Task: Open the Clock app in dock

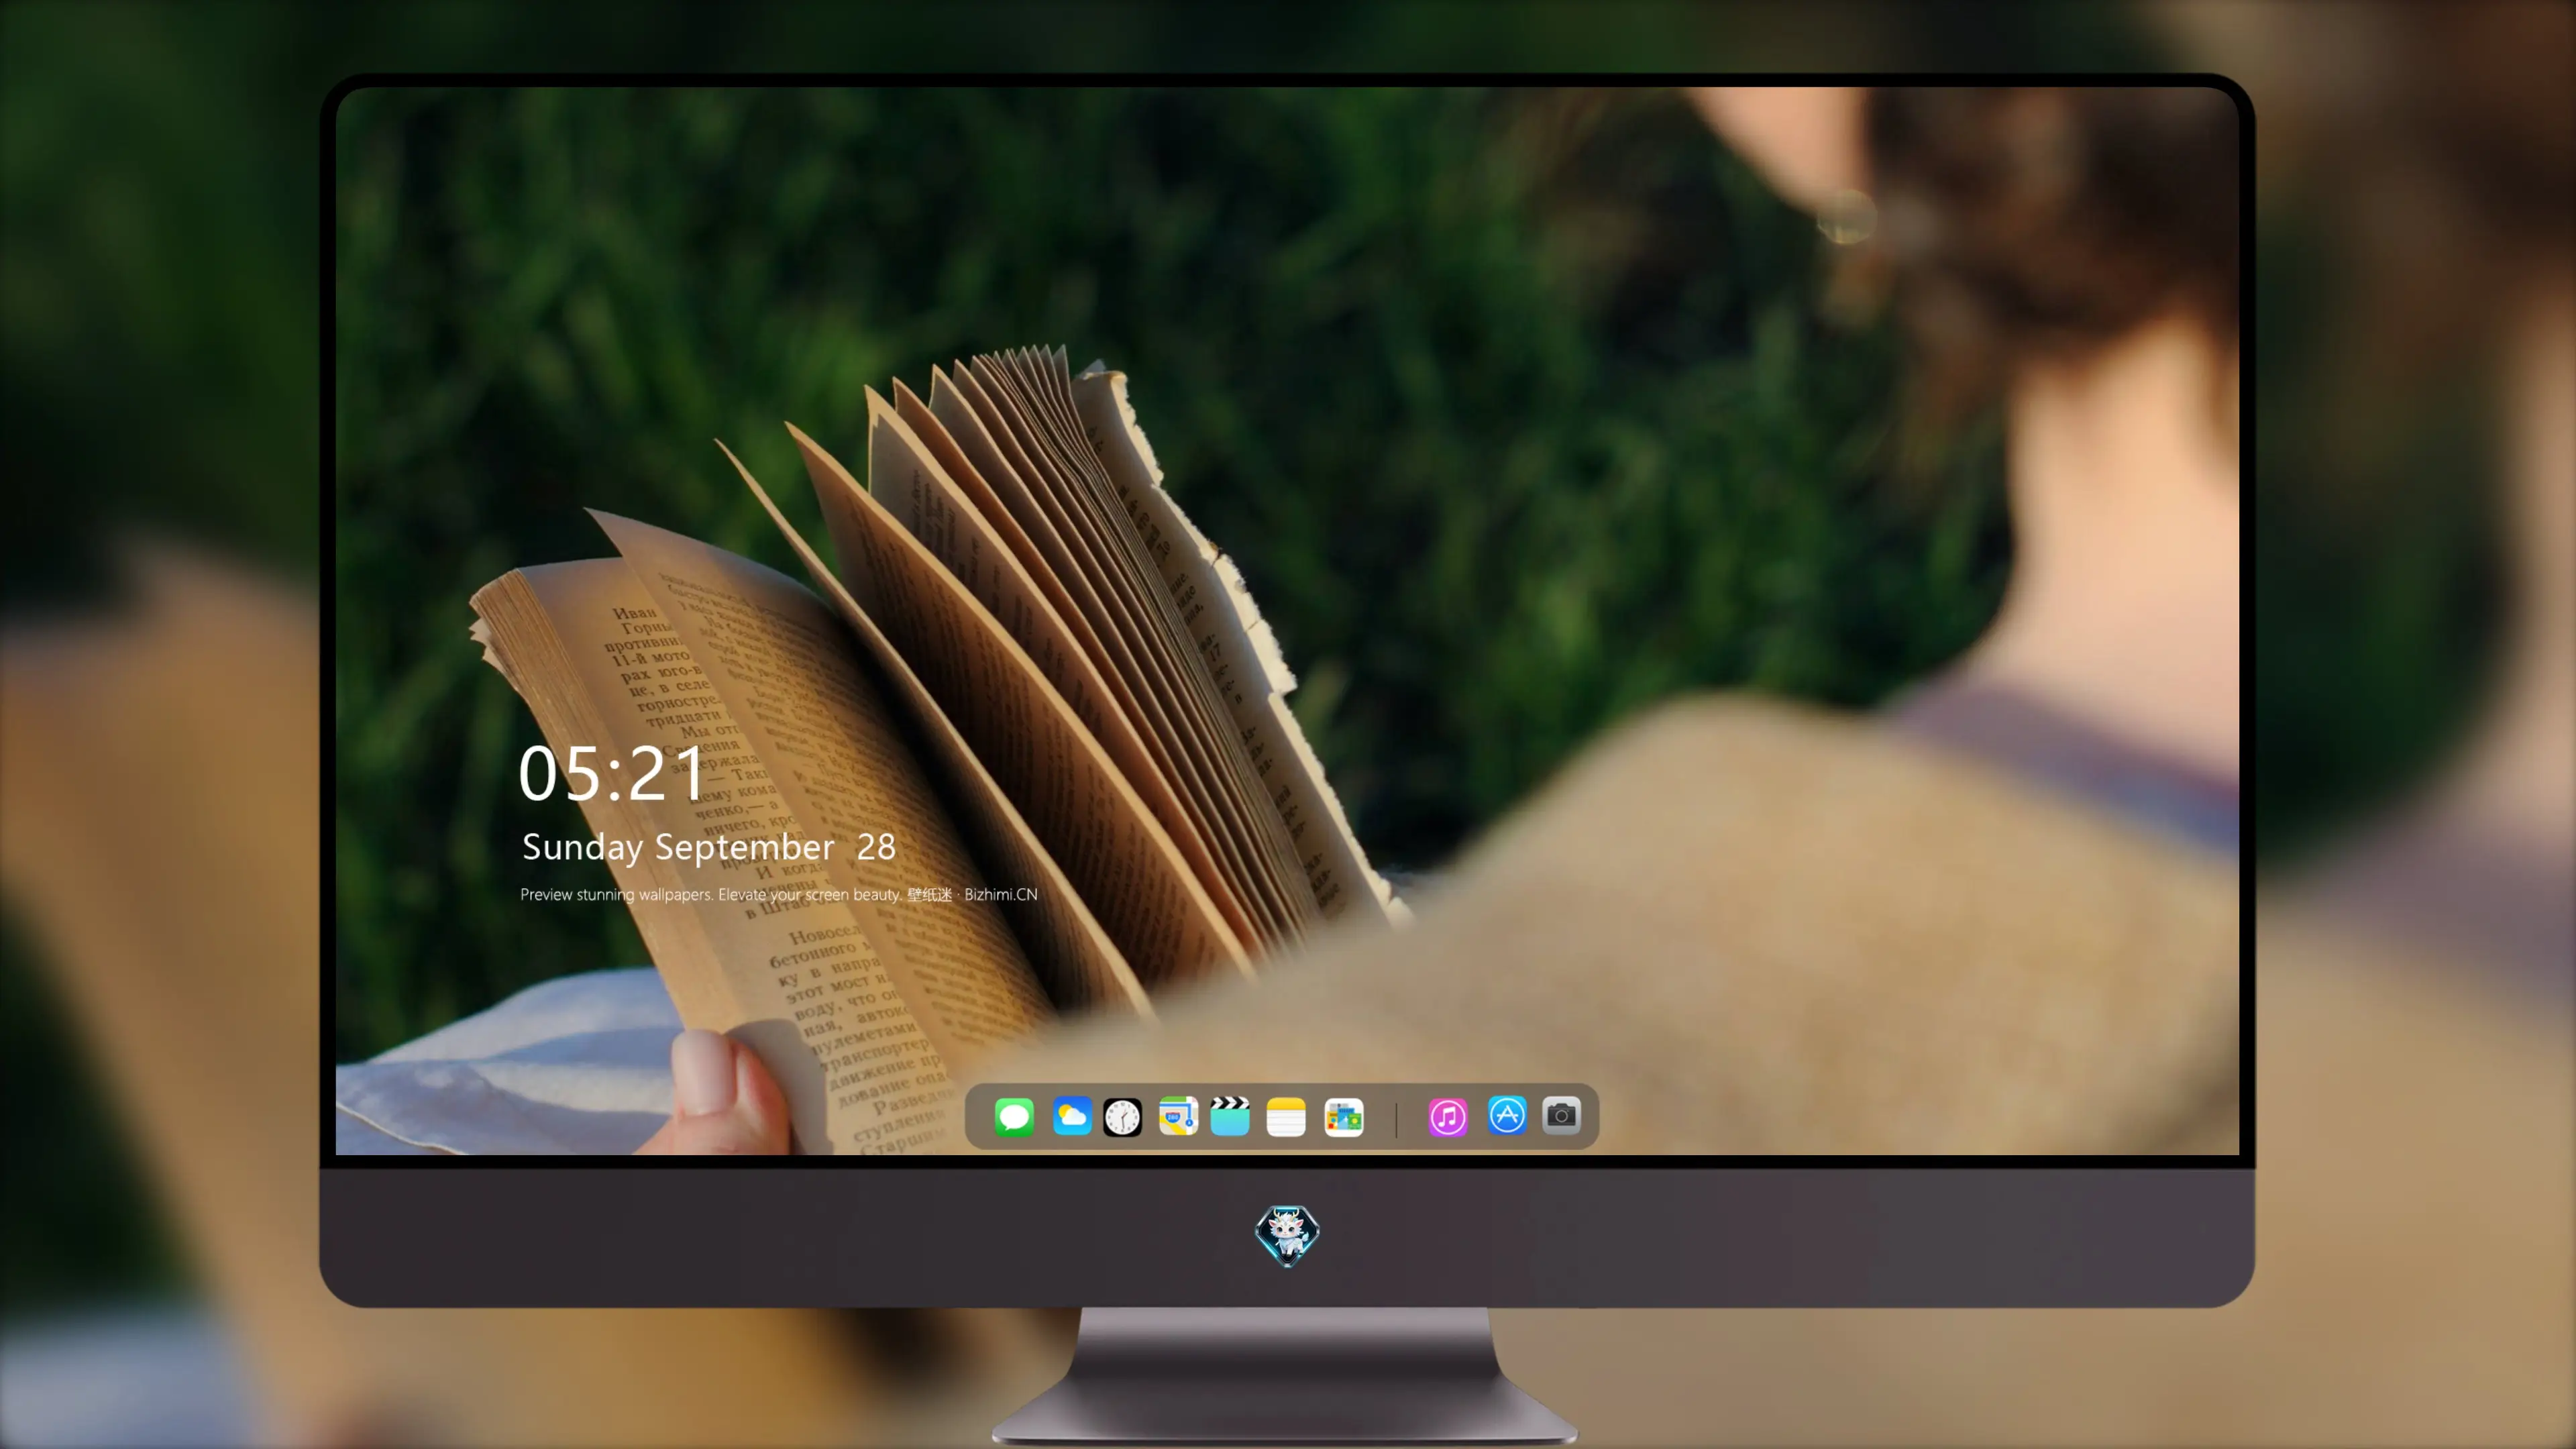Action: click(x=1122, y=1117)
